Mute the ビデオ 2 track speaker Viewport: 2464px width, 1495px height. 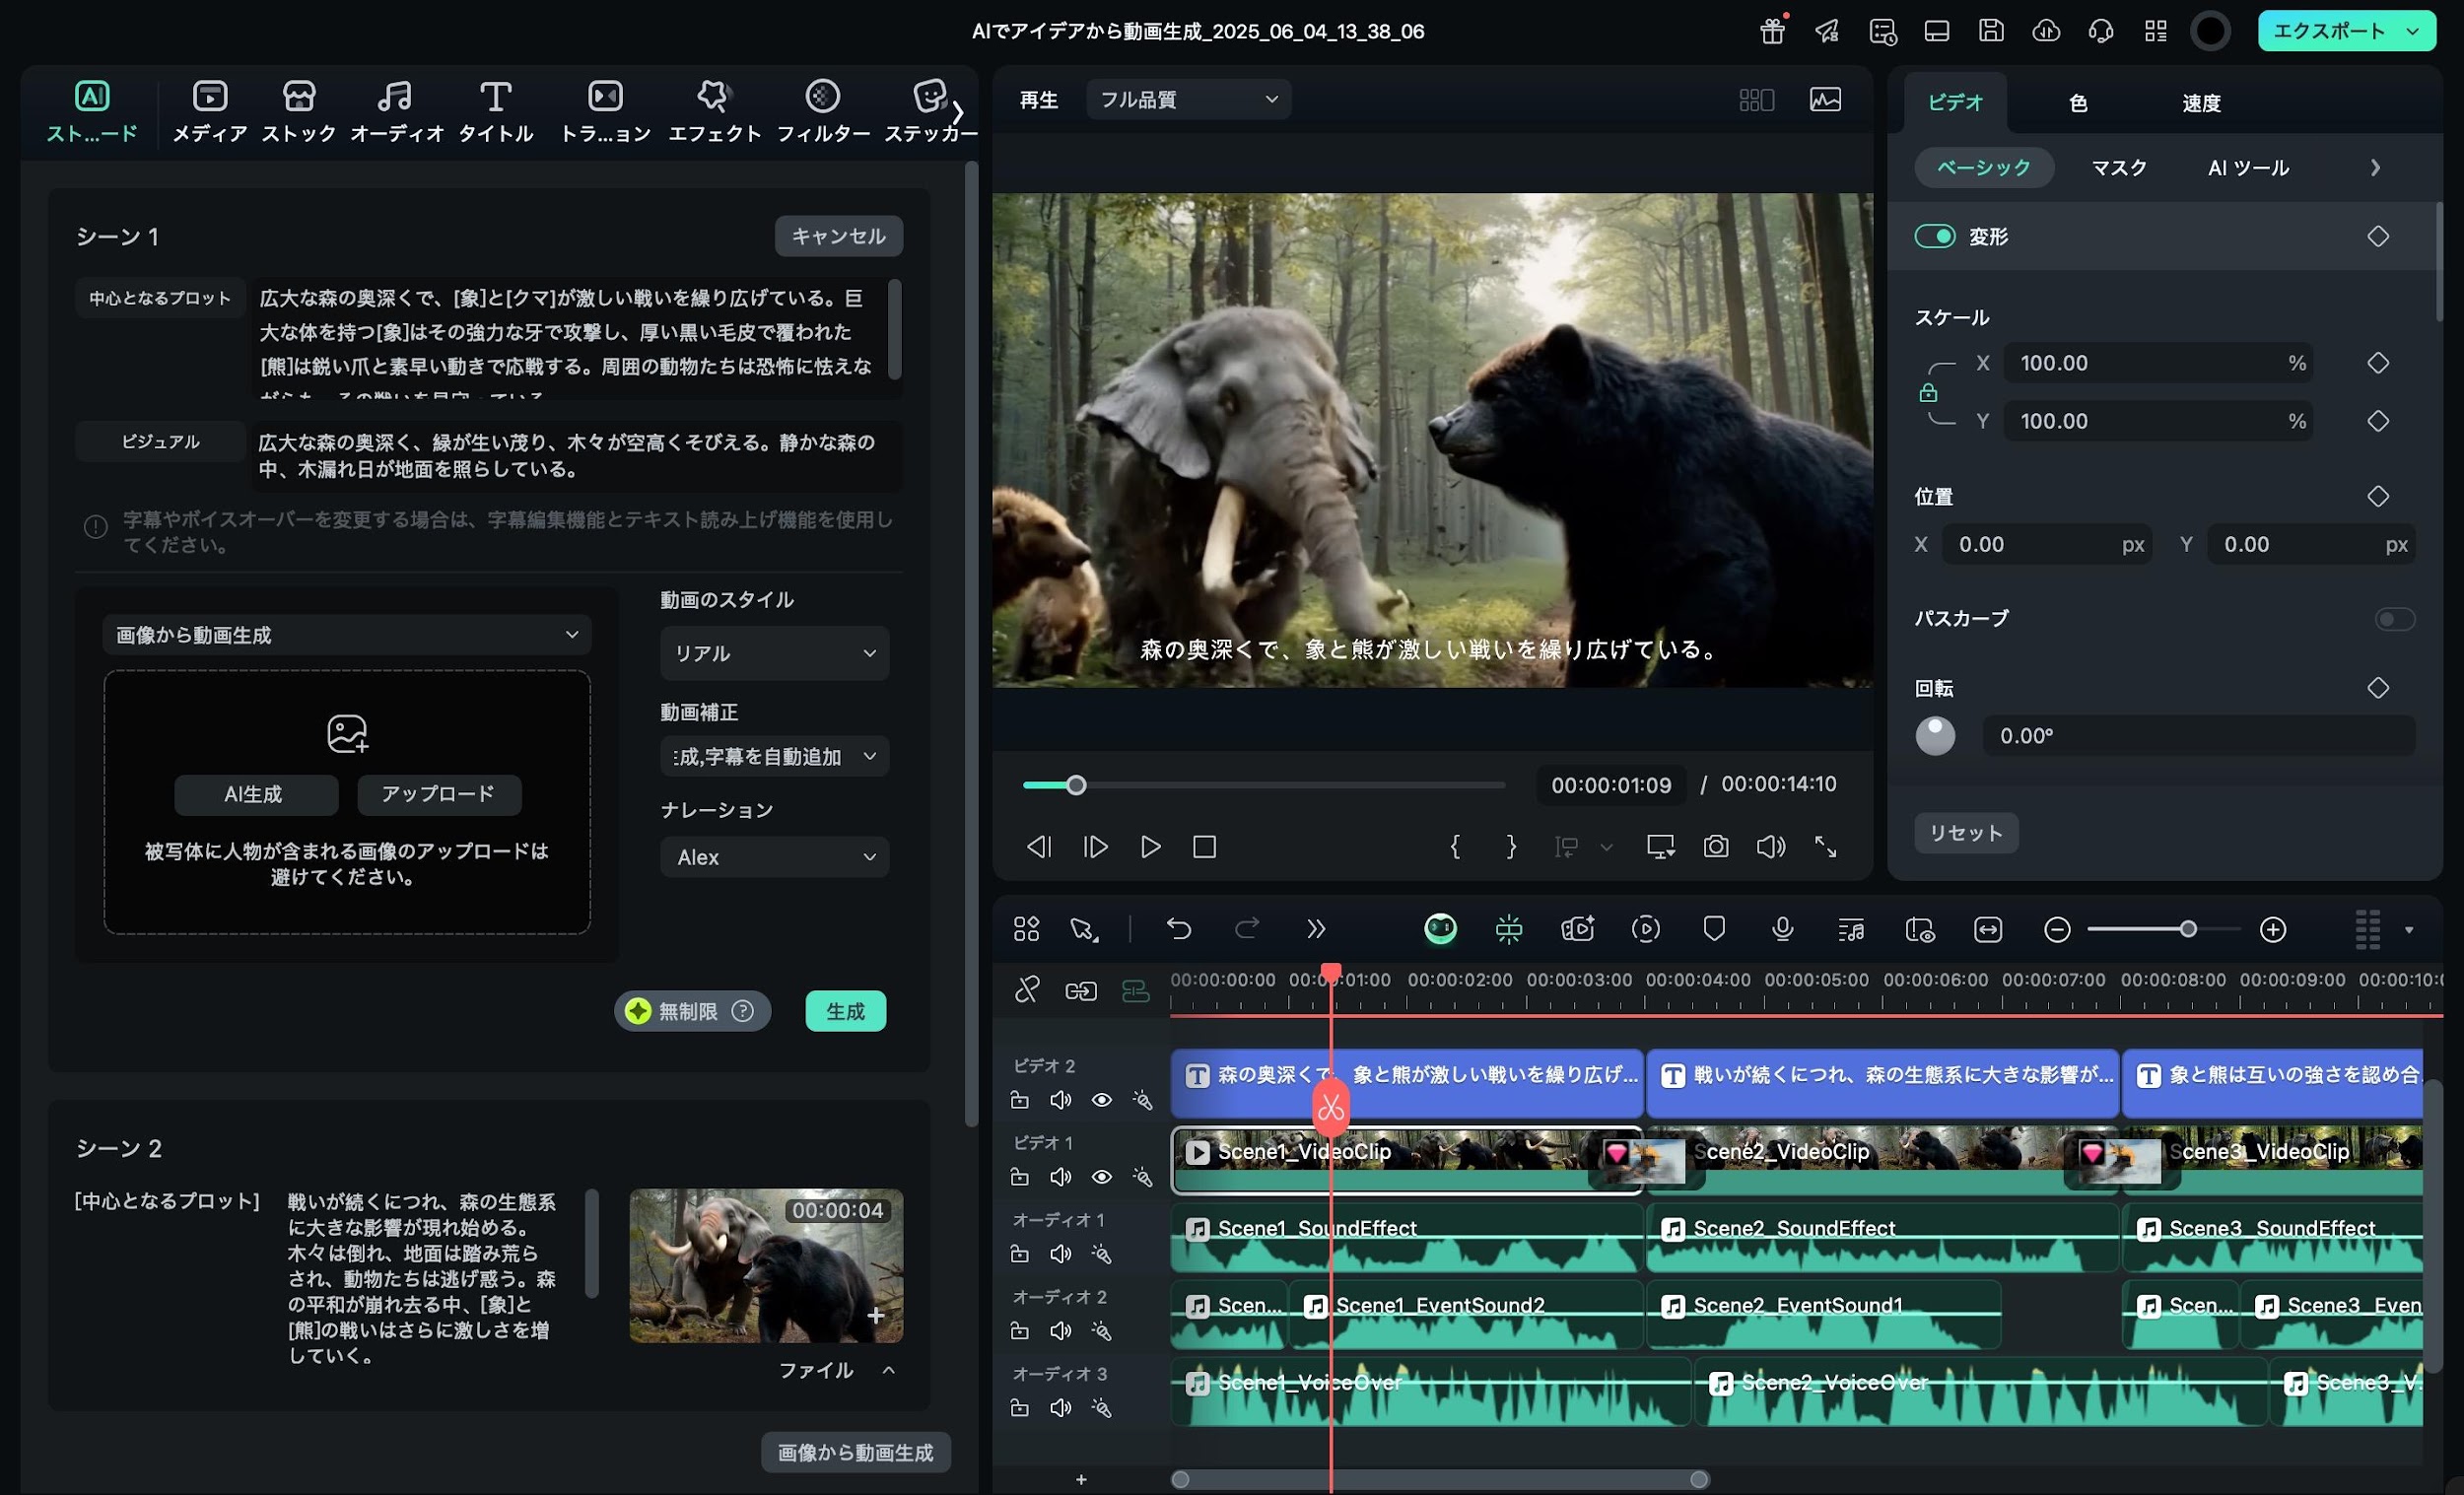click(1060, 1100)
